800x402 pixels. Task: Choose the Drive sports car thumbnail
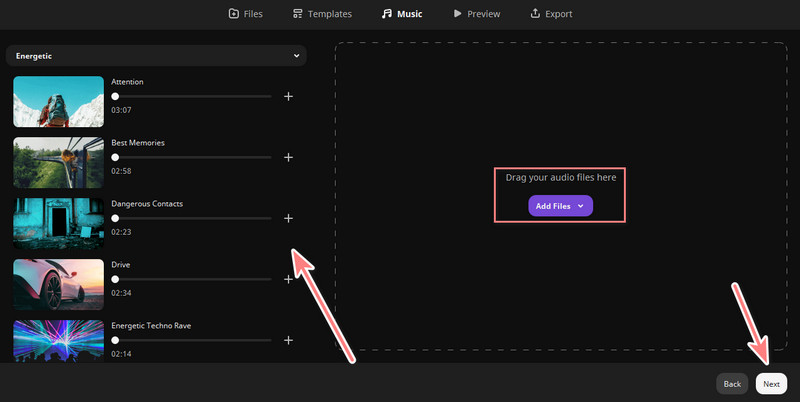click(58, 285)
